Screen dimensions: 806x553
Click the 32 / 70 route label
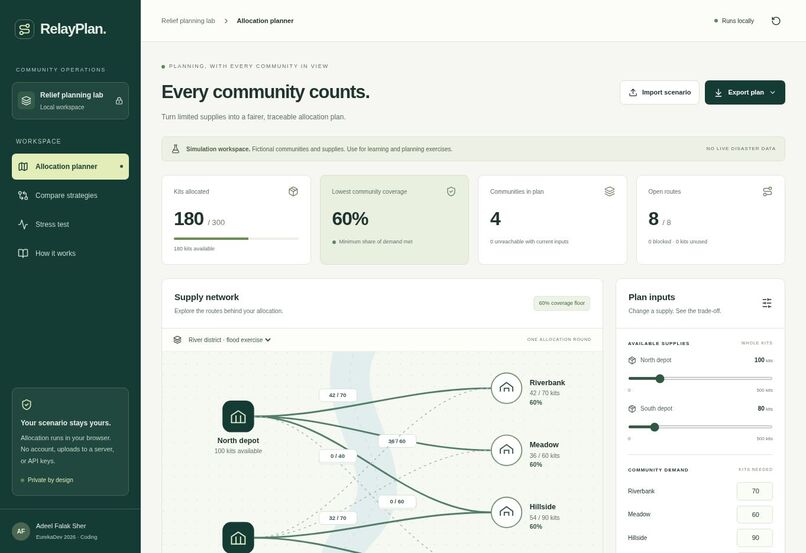338,518
